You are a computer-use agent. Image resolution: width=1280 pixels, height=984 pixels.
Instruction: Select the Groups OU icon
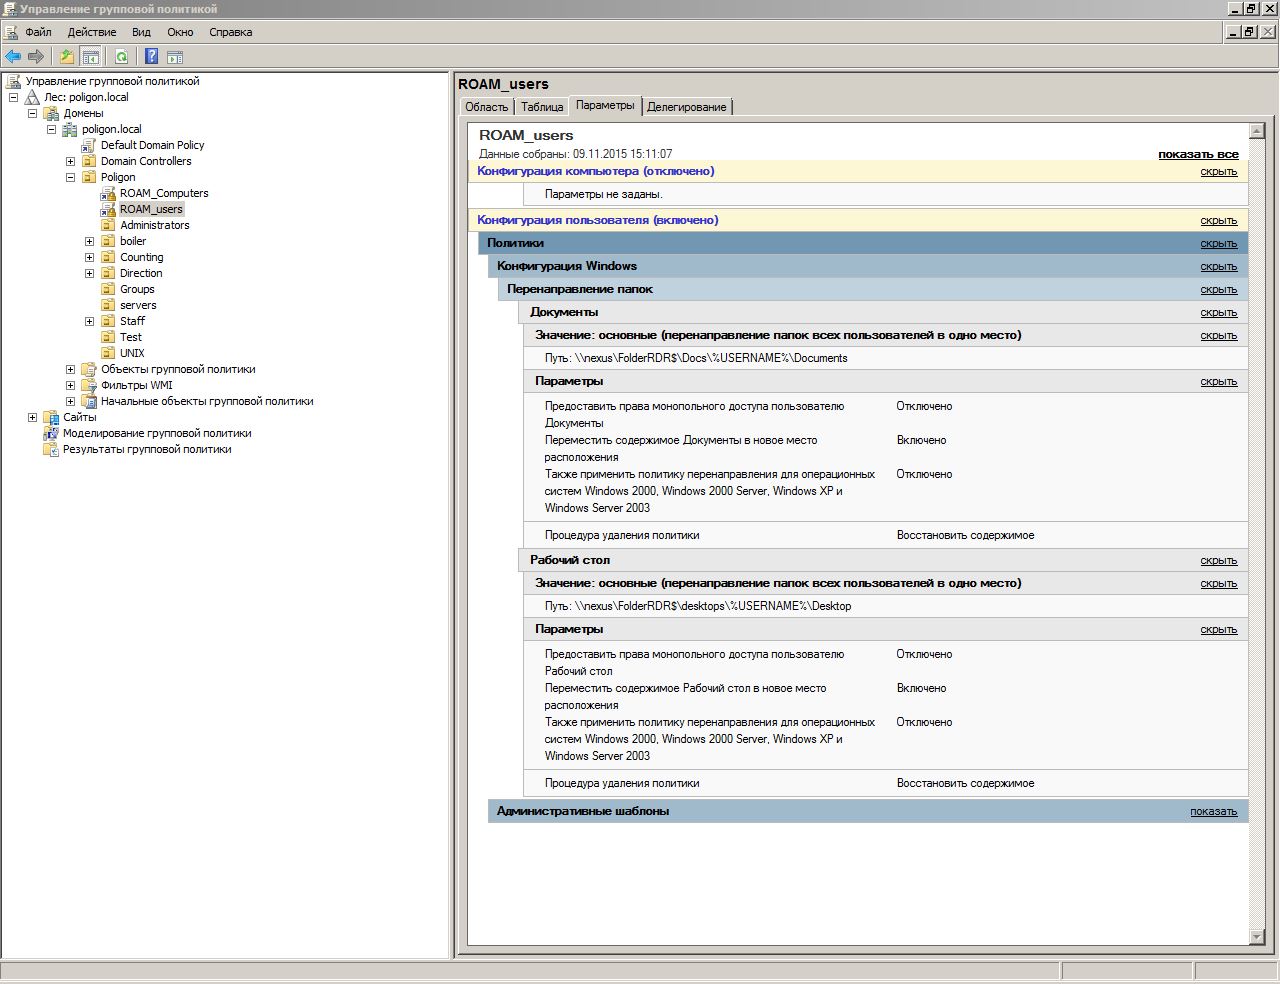[108, 289]
